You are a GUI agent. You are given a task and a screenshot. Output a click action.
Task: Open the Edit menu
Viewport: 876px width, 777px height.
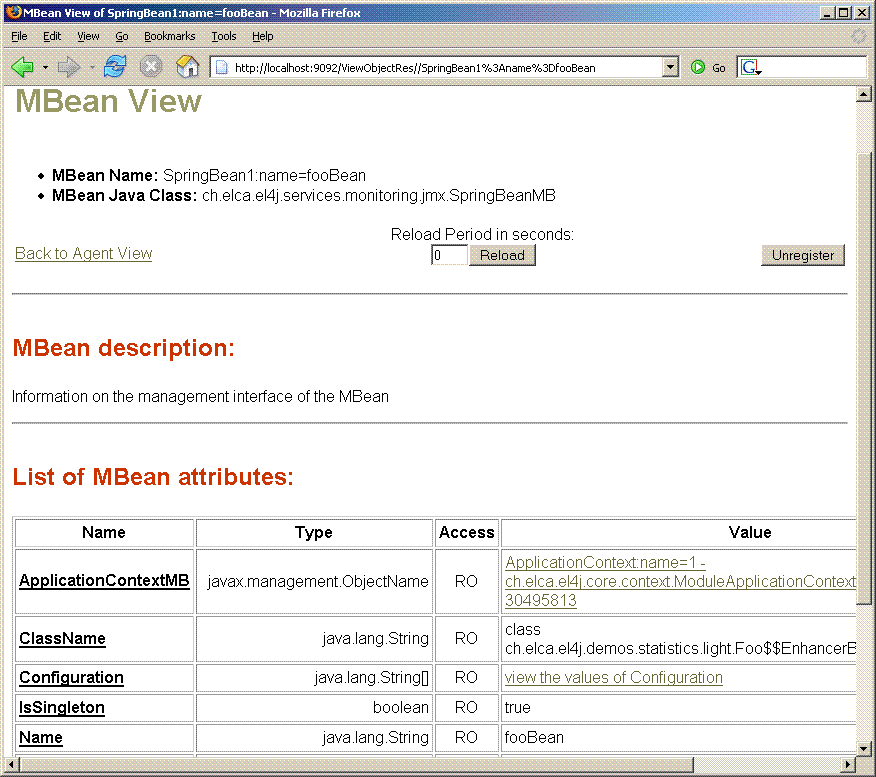coord(52,36)
